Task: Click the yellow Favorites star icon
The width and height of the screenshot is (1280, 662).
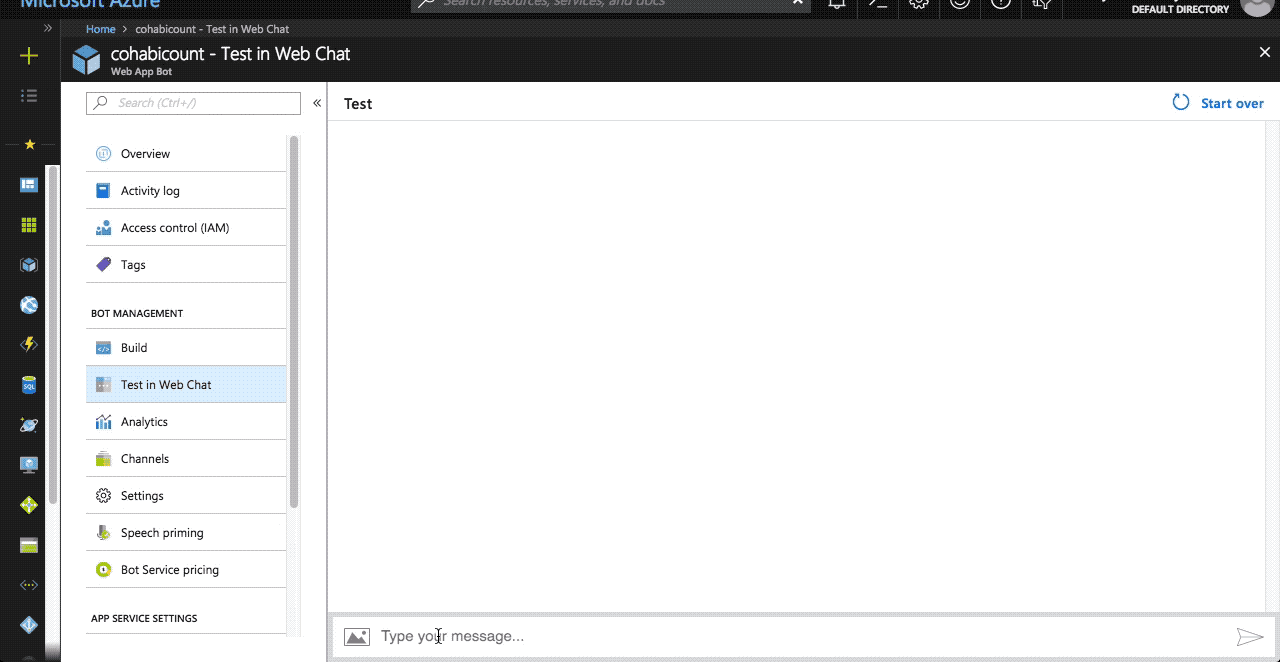Action: coord(29,145)
